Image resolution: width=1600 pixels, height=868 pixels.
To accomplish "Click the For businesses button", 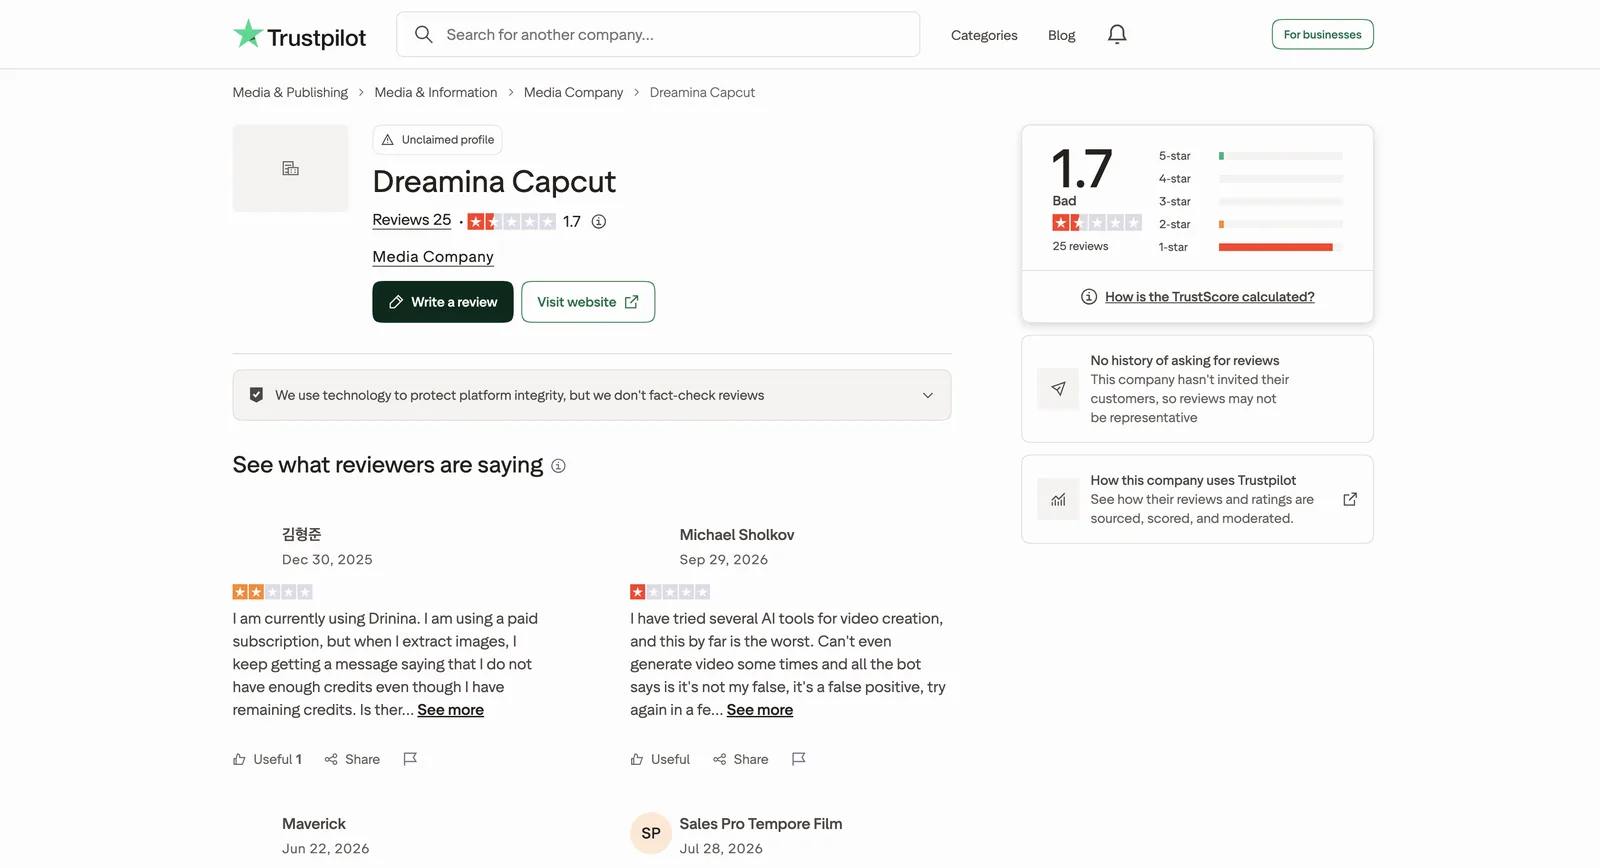I will pos(1322,35).
